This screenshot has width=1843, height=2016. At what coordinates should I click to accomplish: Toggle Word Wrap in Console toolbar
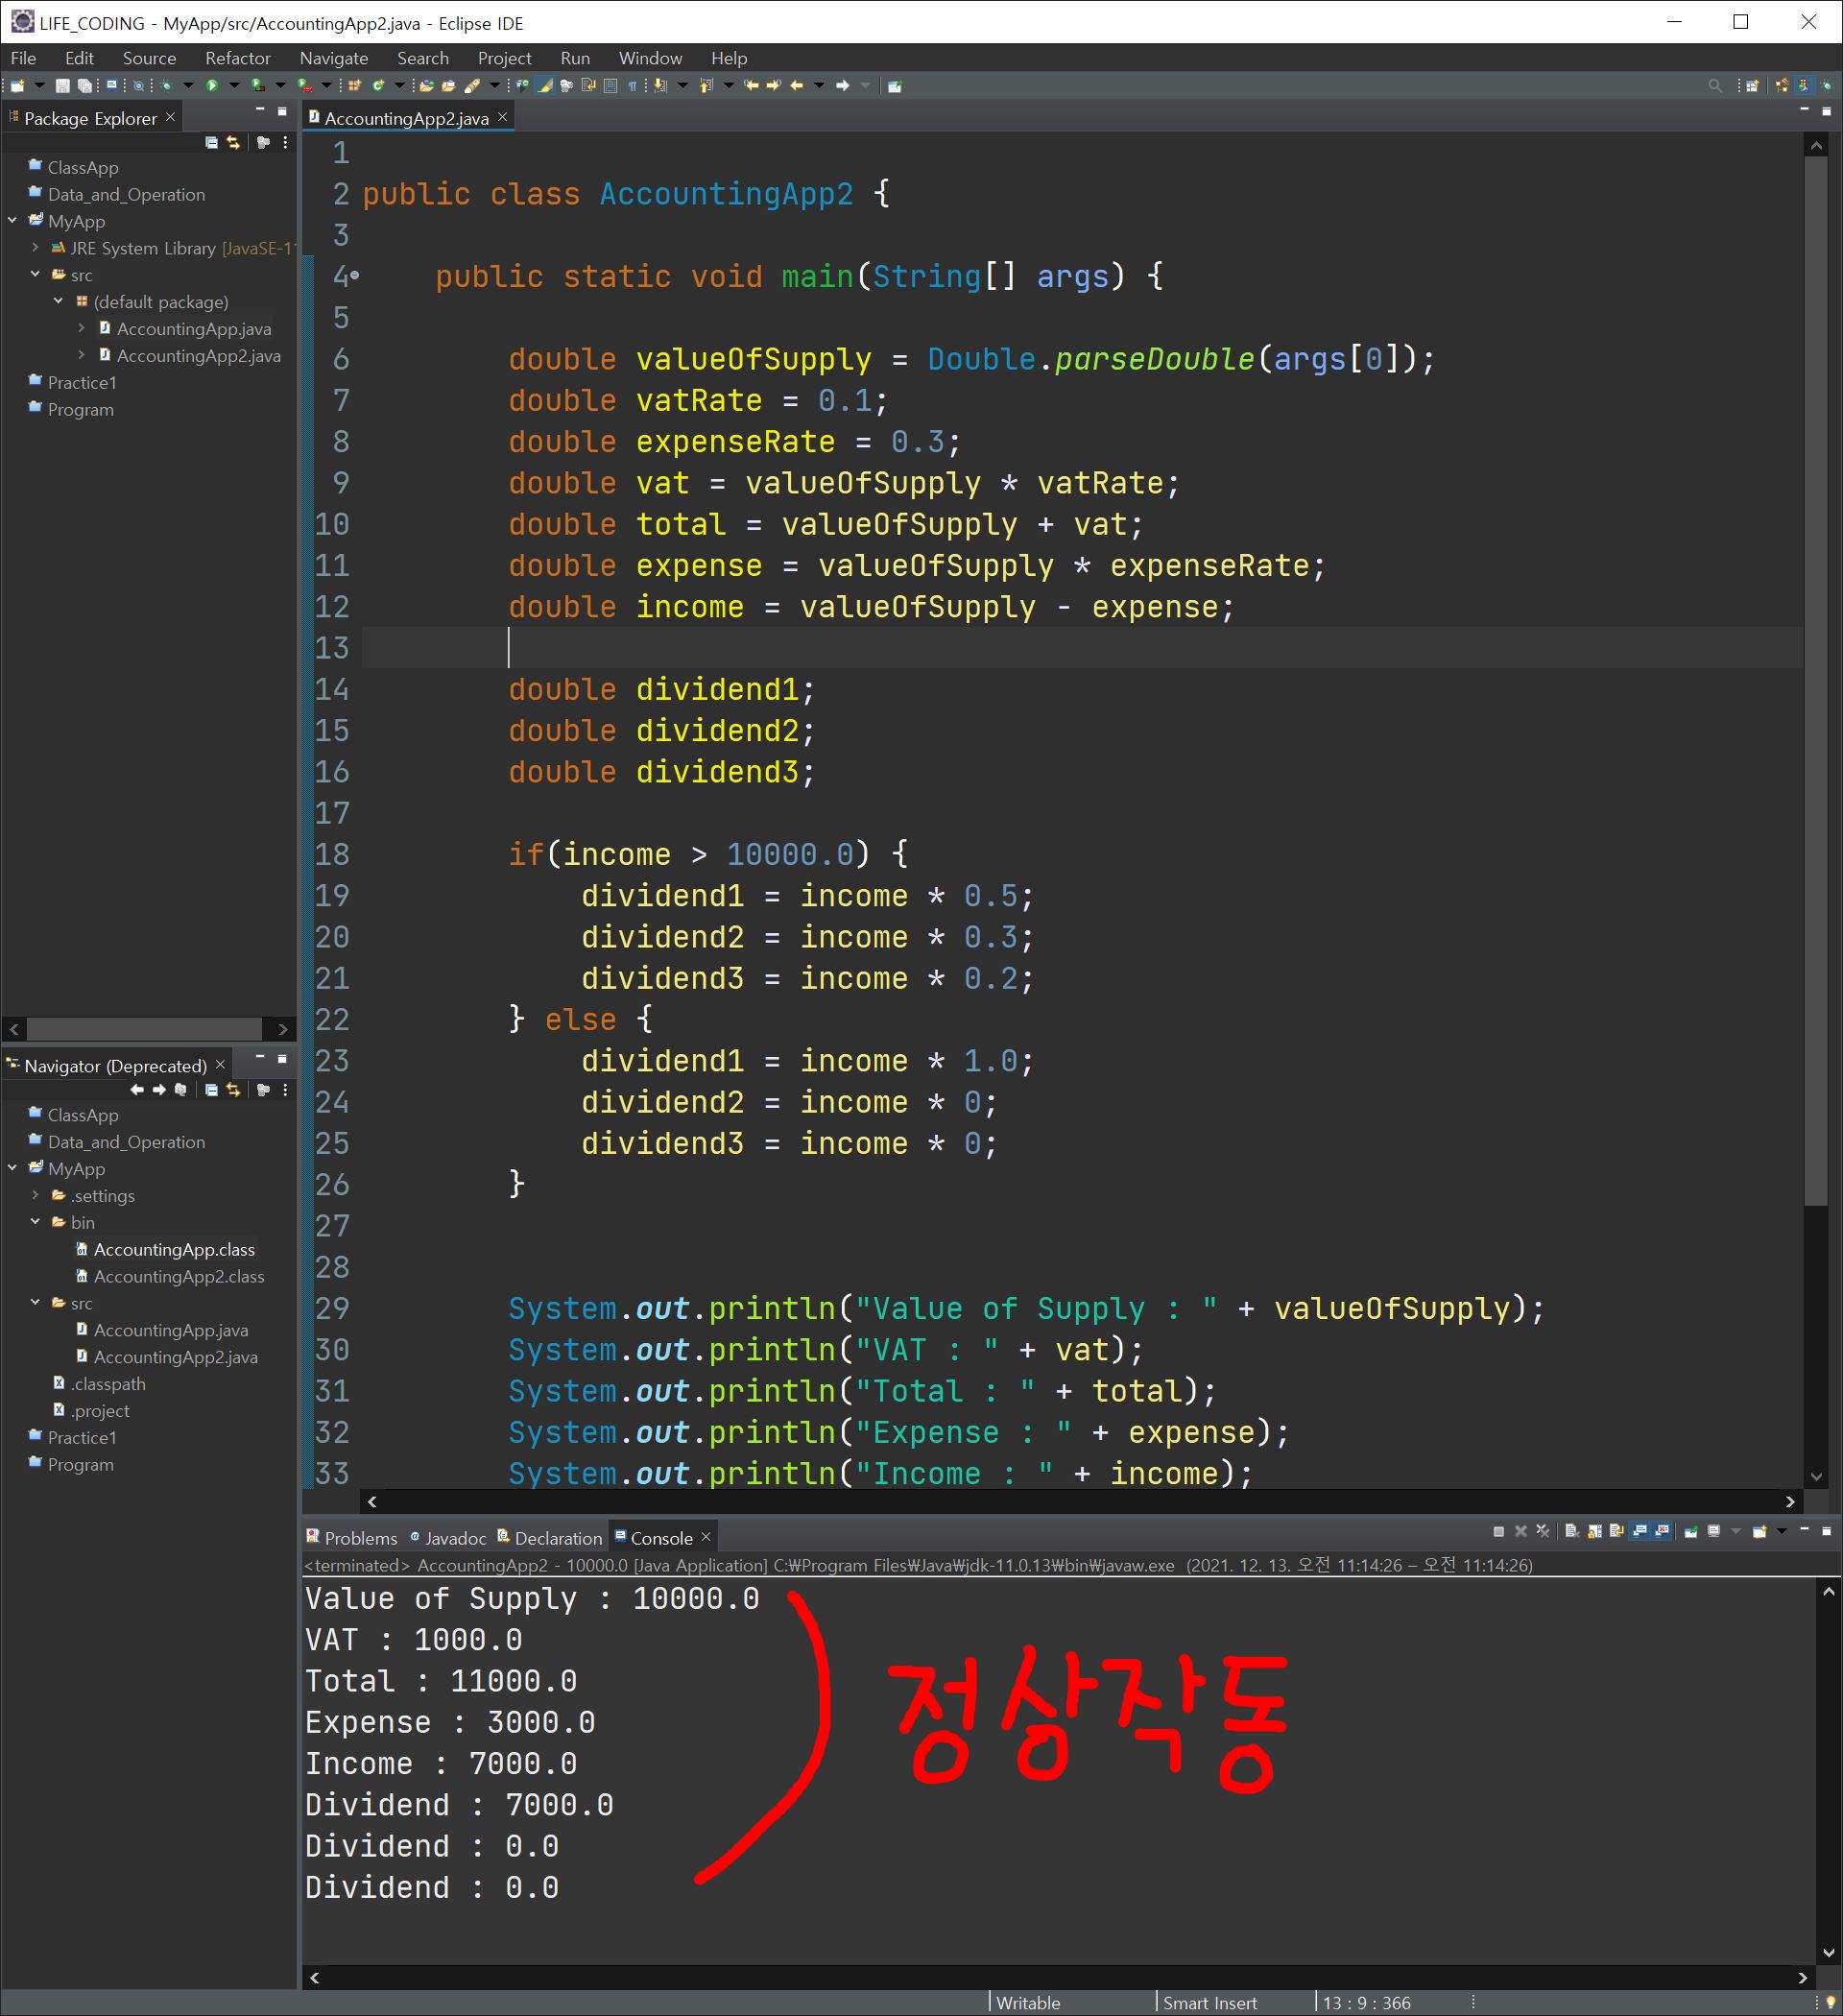1616,1531
